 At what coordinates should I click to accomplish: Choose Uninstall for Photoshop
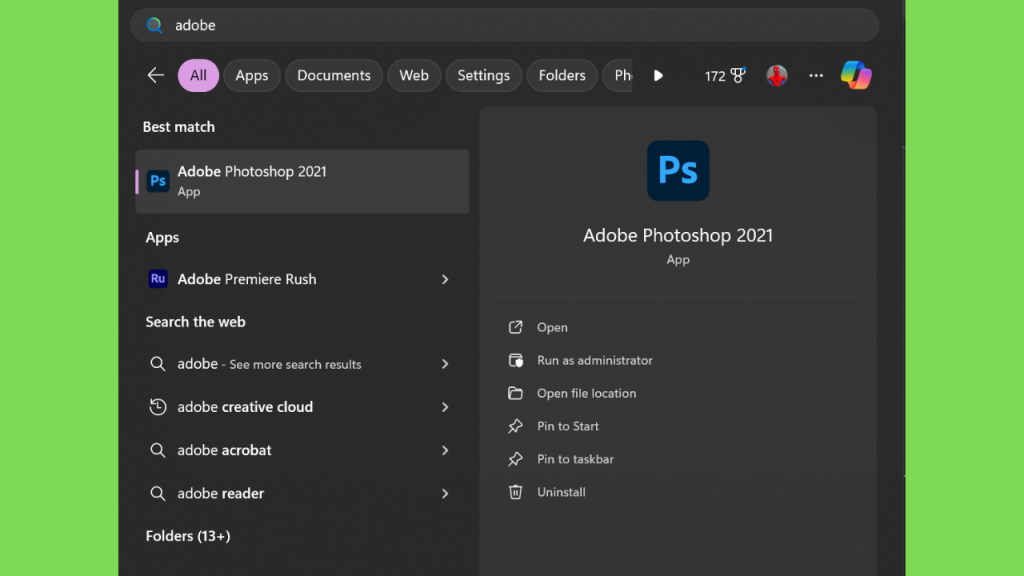[561, 492]
